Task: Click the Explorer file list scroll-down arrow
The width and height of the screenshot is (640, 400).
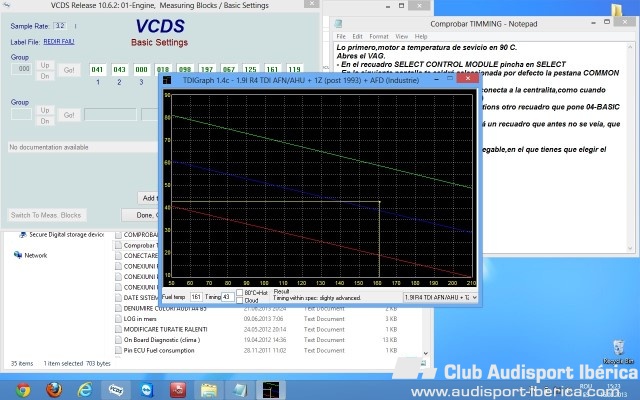Action: (x=426, y=353)
